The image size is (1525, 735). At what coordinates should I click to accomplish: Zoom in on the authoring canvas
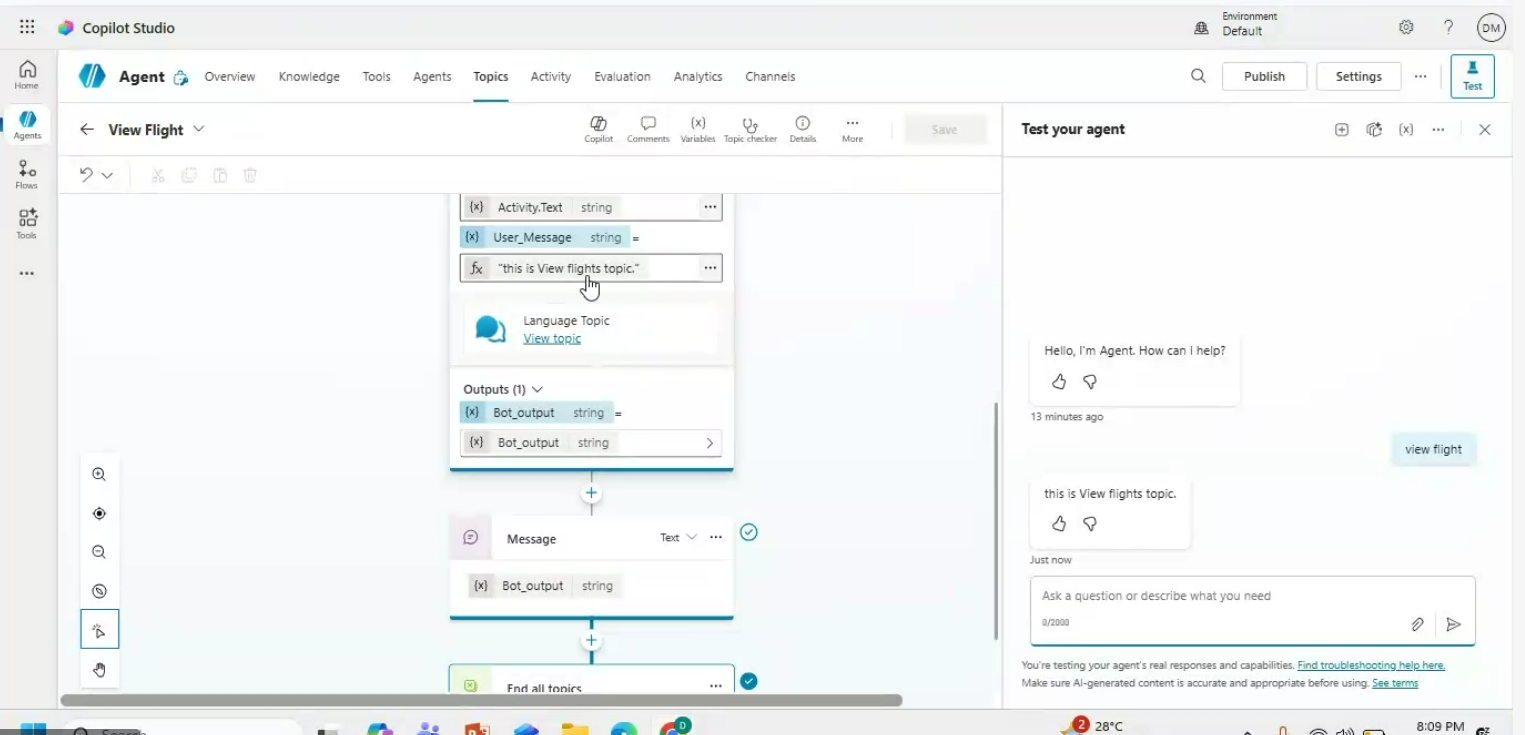pos(99,475)
